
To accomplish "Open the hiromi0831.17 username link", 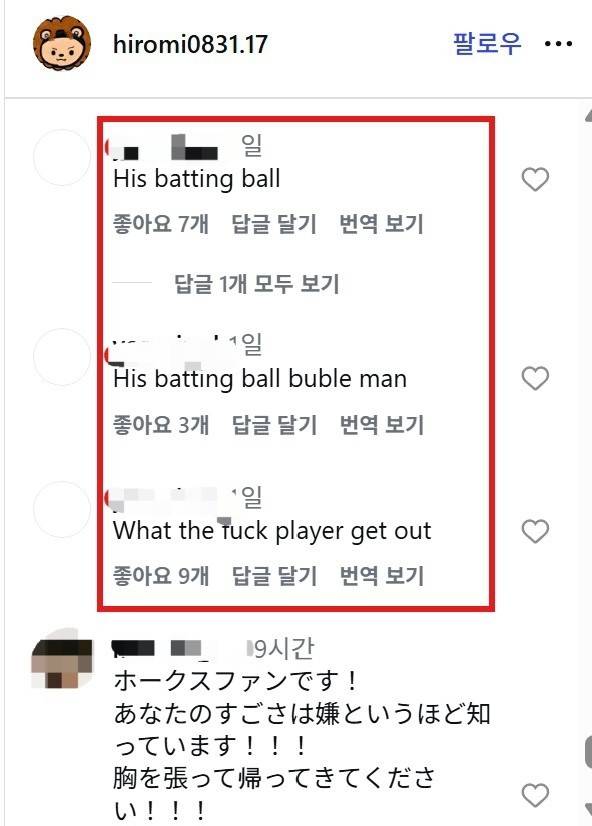I will tap(190, 44).
